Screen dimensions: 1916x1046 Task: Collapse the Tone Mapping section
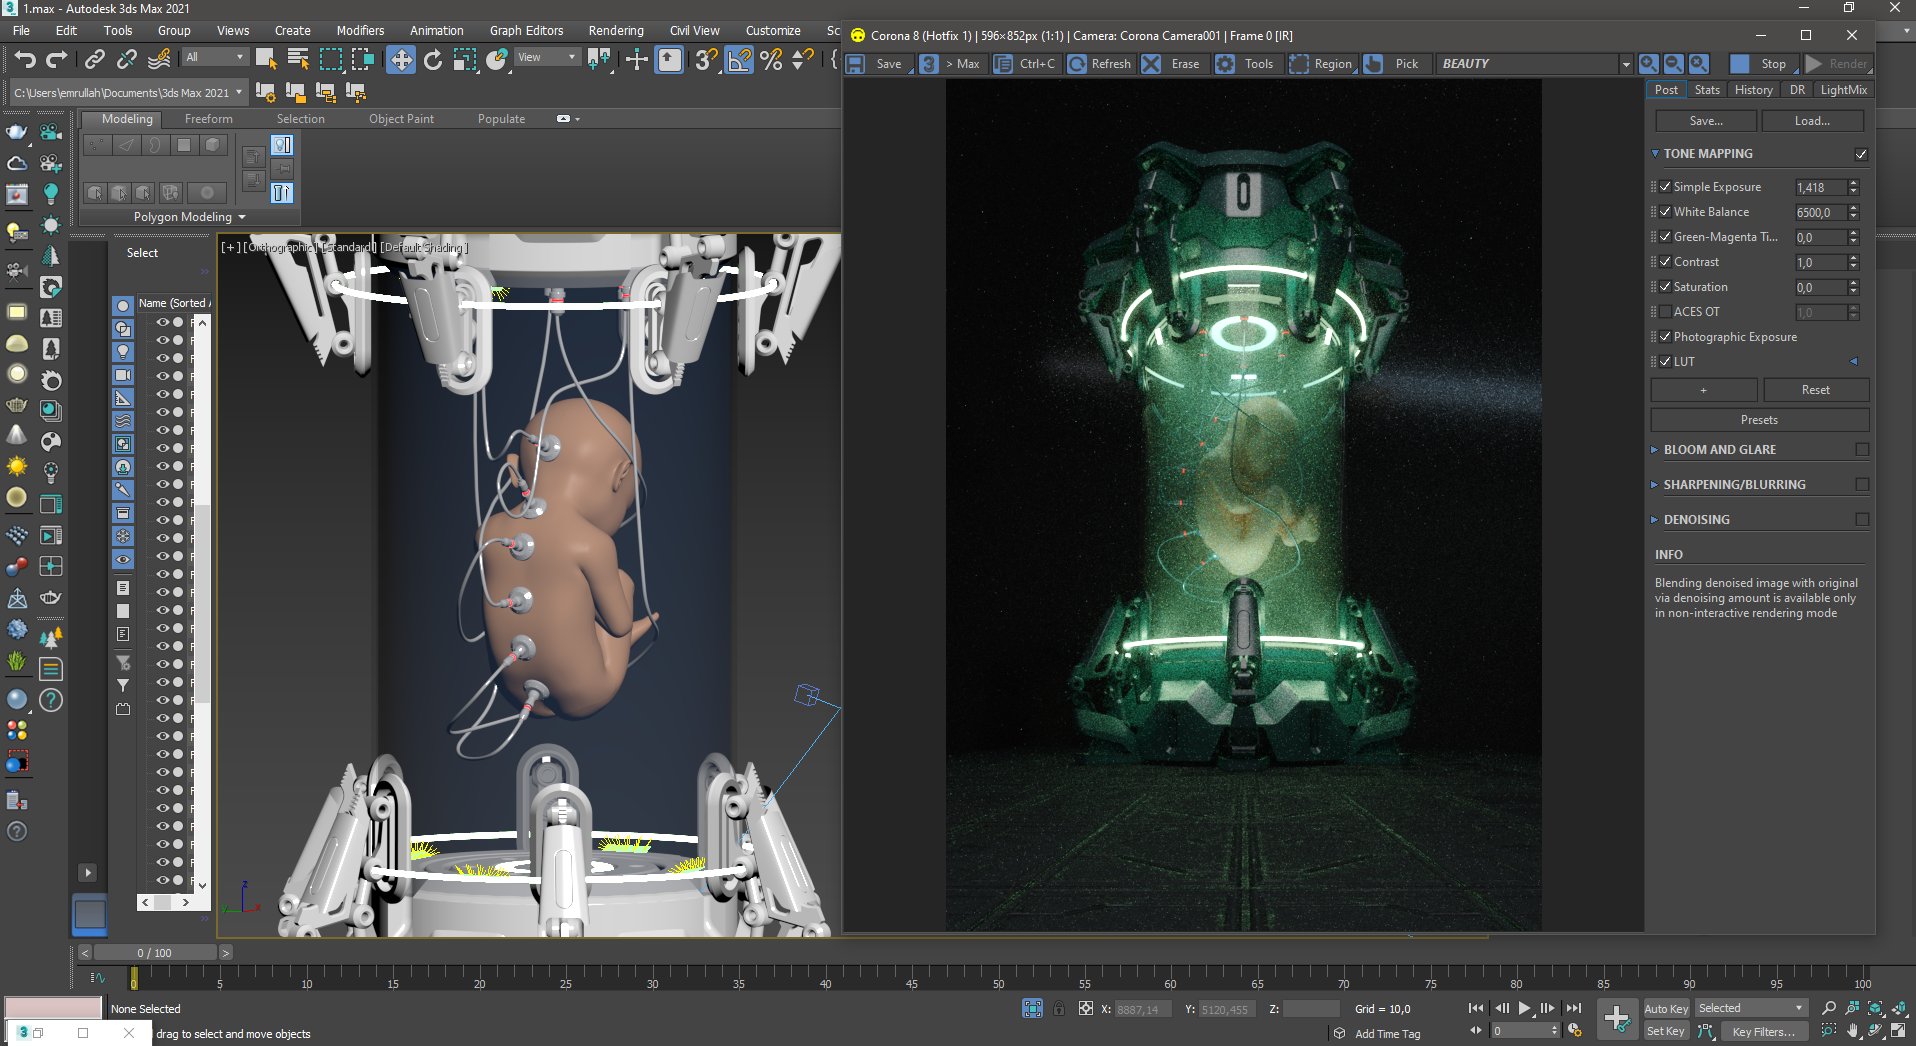click(1655, 154)
